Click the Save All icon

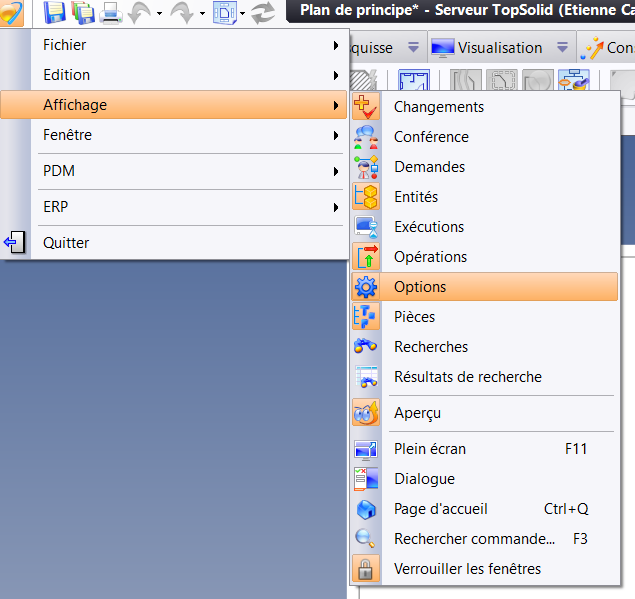point(83,13)
